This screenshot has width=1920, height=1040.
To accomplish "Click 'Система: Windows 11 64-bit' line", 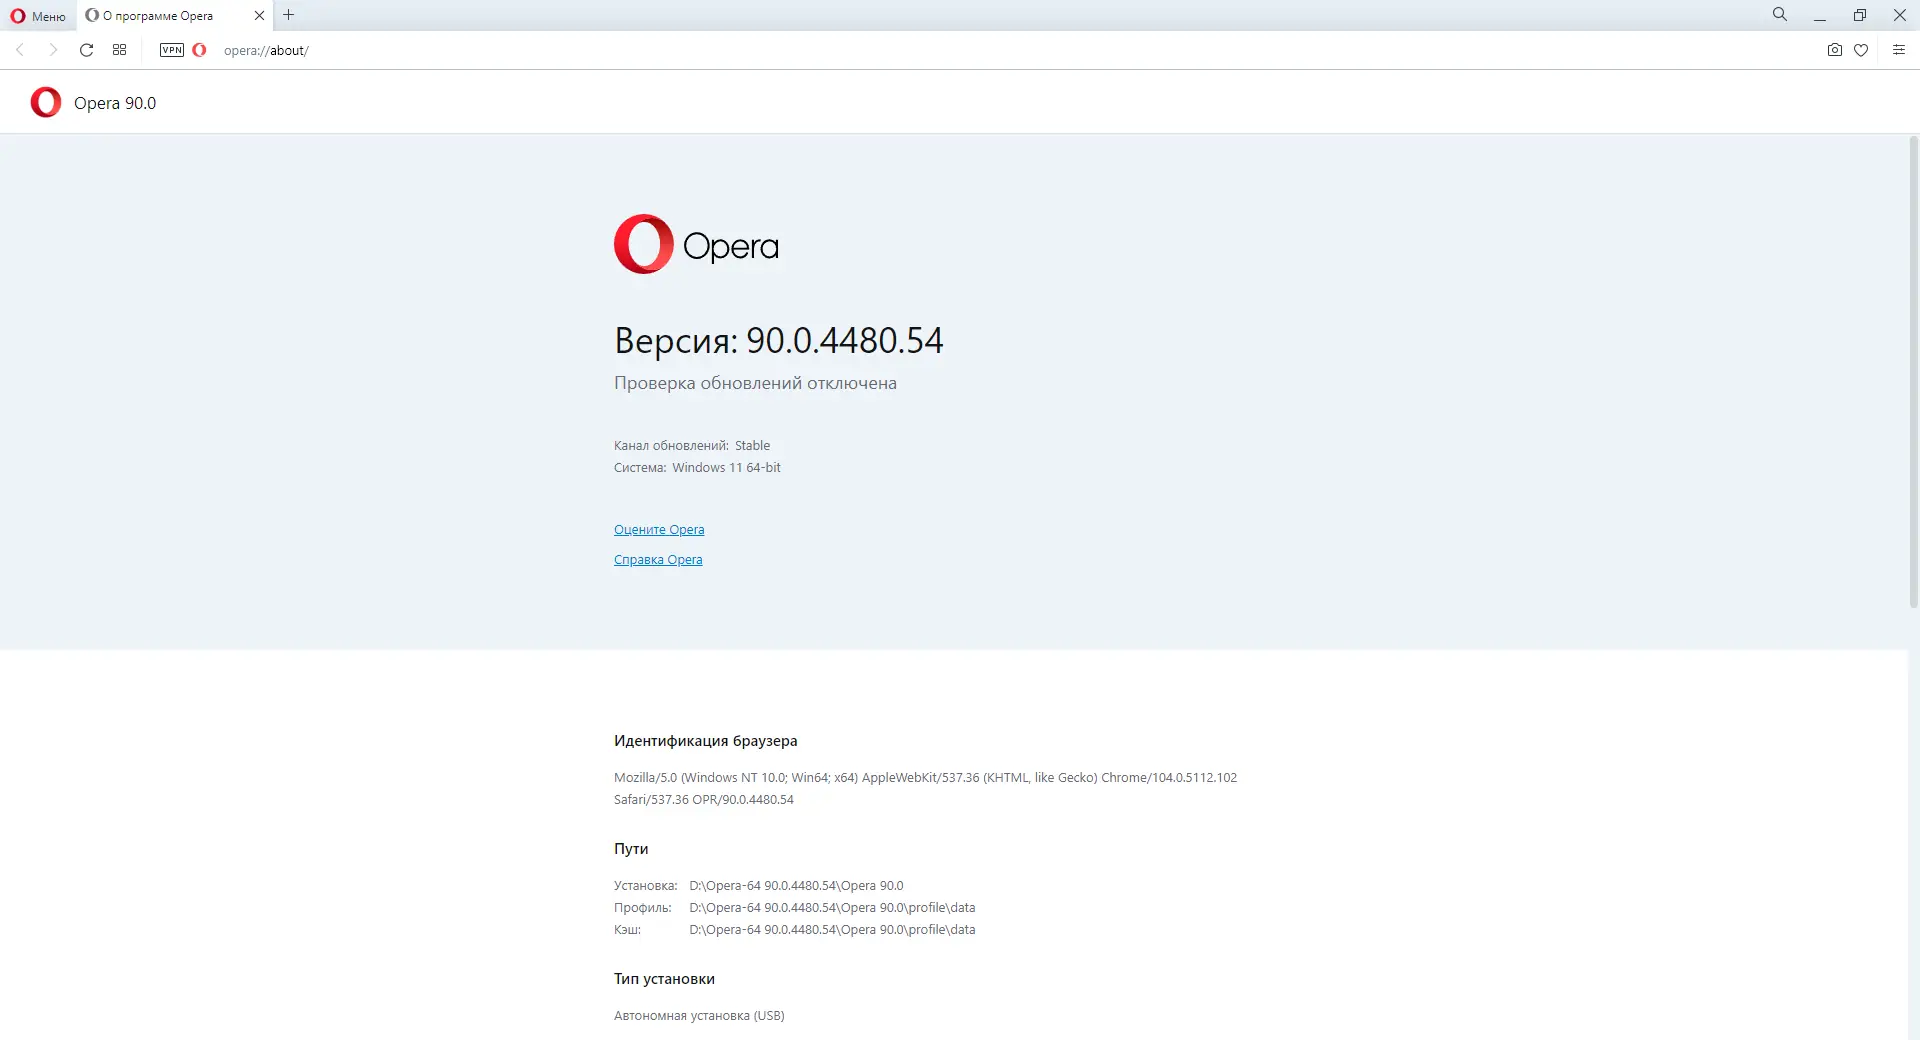I will pyautogui.click(x=697, y=468).
